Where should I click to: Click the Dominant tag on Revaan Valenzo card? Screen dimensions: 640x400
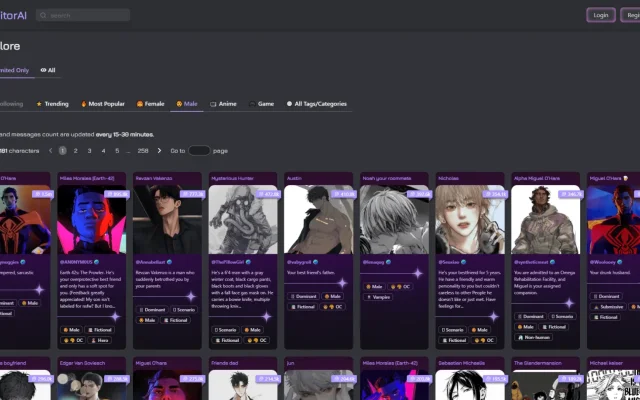click(x=151, y=310)
